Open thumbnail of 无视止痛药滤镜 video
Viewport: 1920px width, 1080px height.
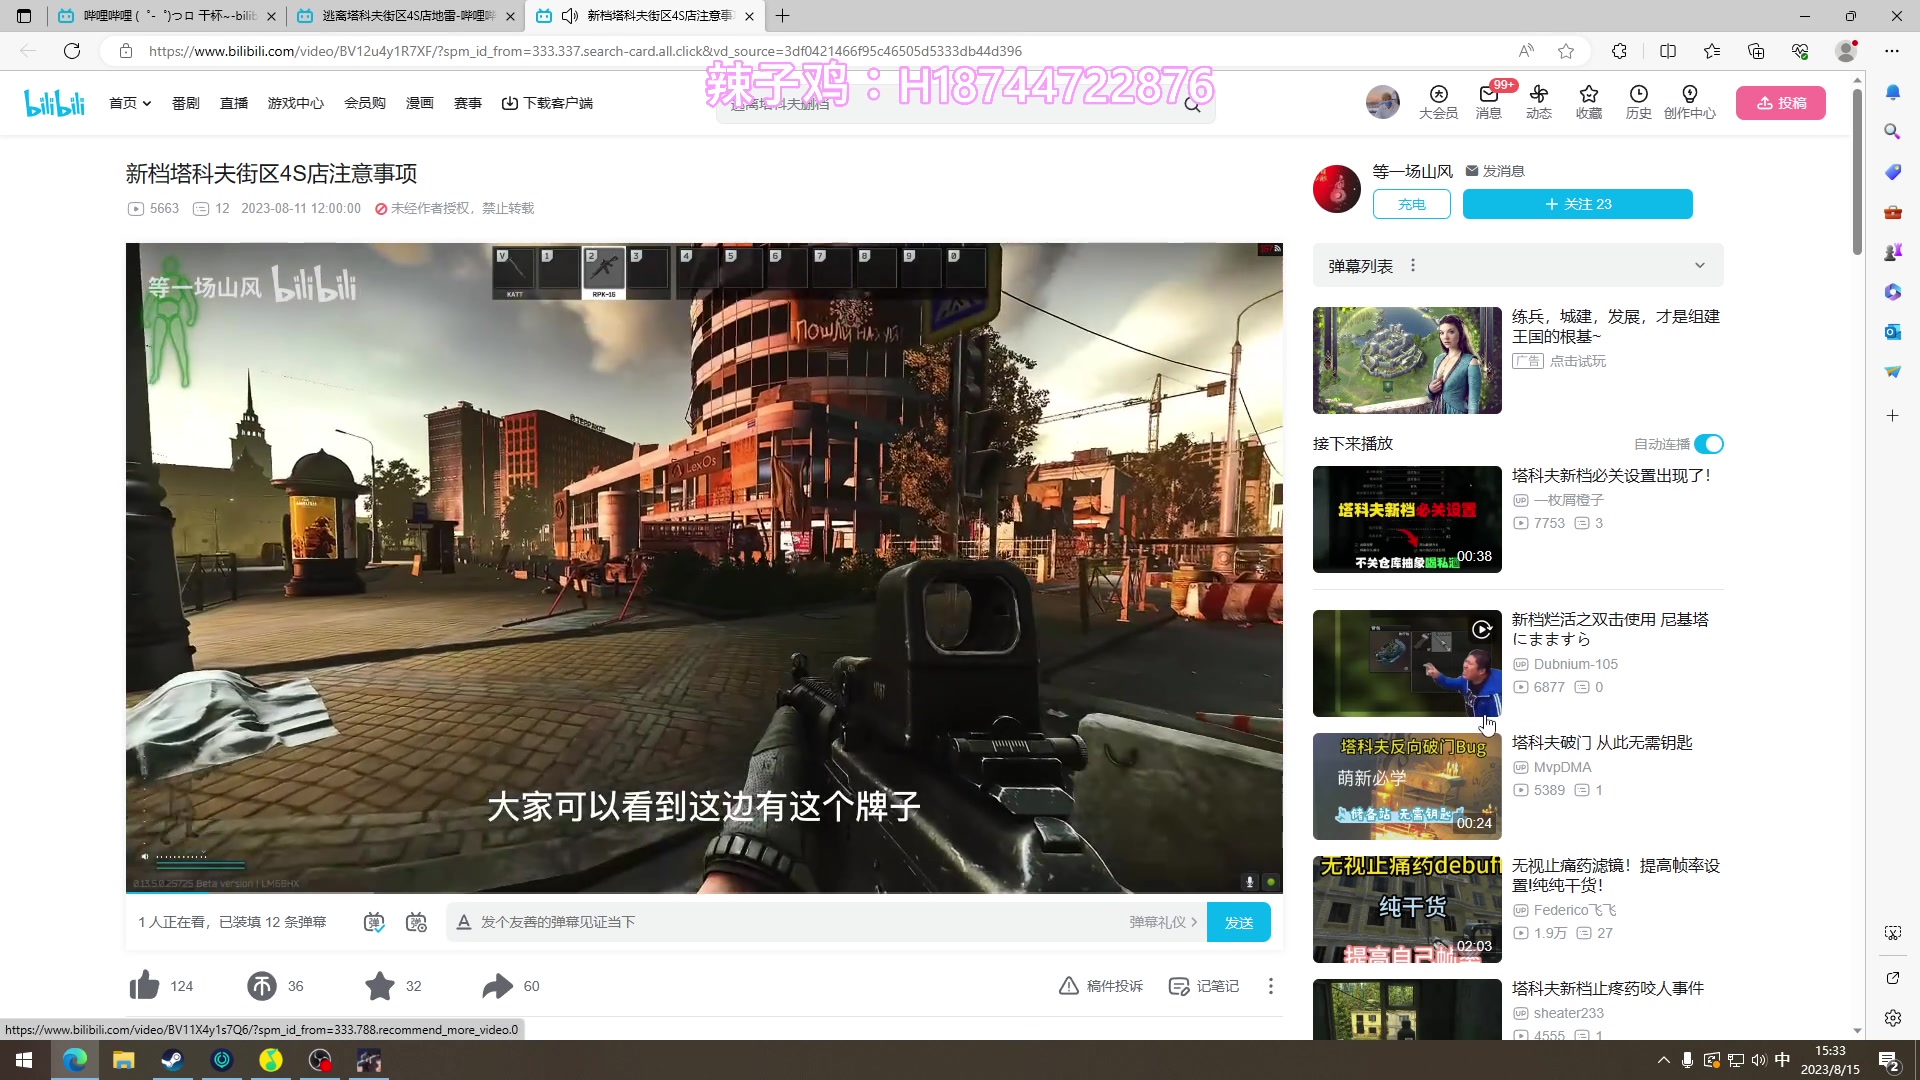[1407, 909]
